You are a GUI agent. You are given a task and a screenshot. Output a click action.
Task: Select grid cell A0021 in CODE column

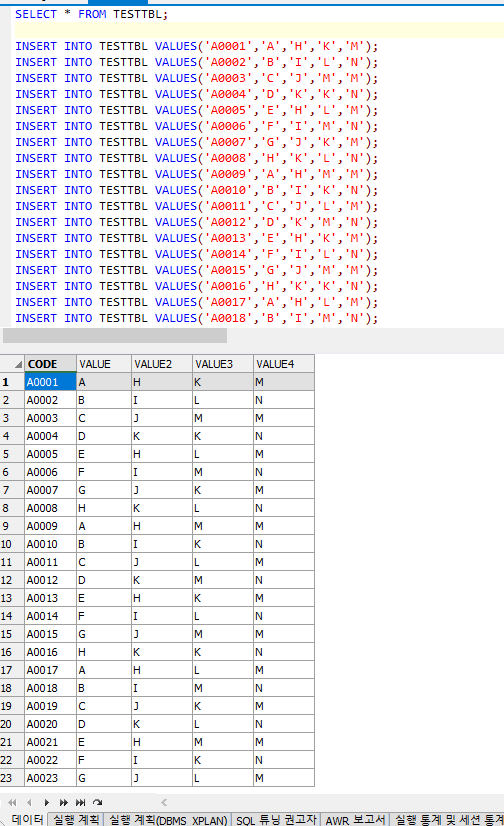point(50,742)
